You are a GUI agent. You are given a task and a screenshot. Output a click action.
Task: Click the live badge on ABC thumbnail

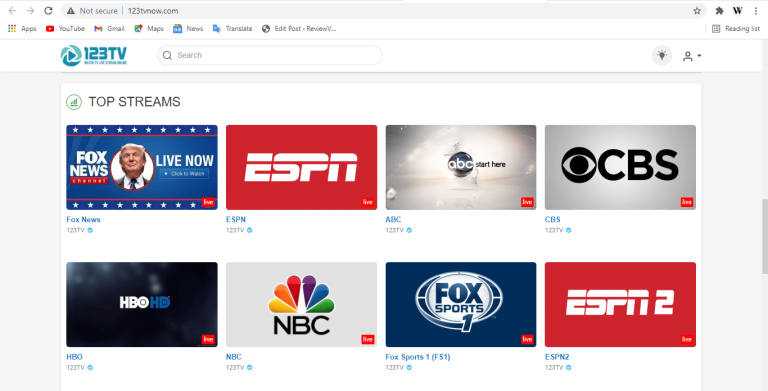point(527,202)
